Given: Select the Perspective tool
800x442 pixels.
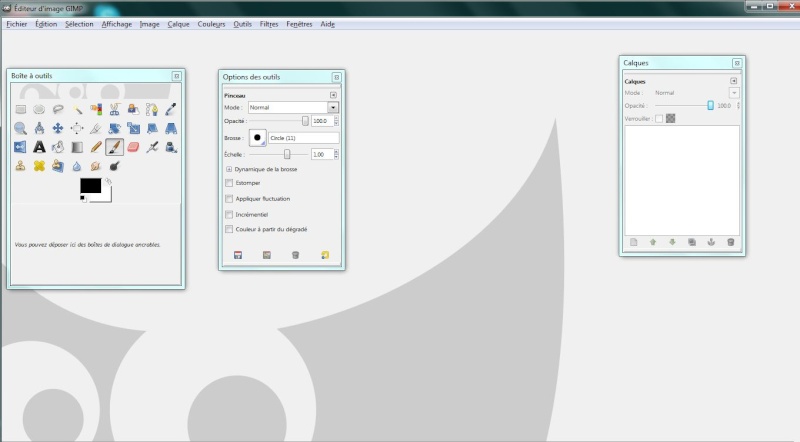Looking at the screenshot, I should [171, 128].
